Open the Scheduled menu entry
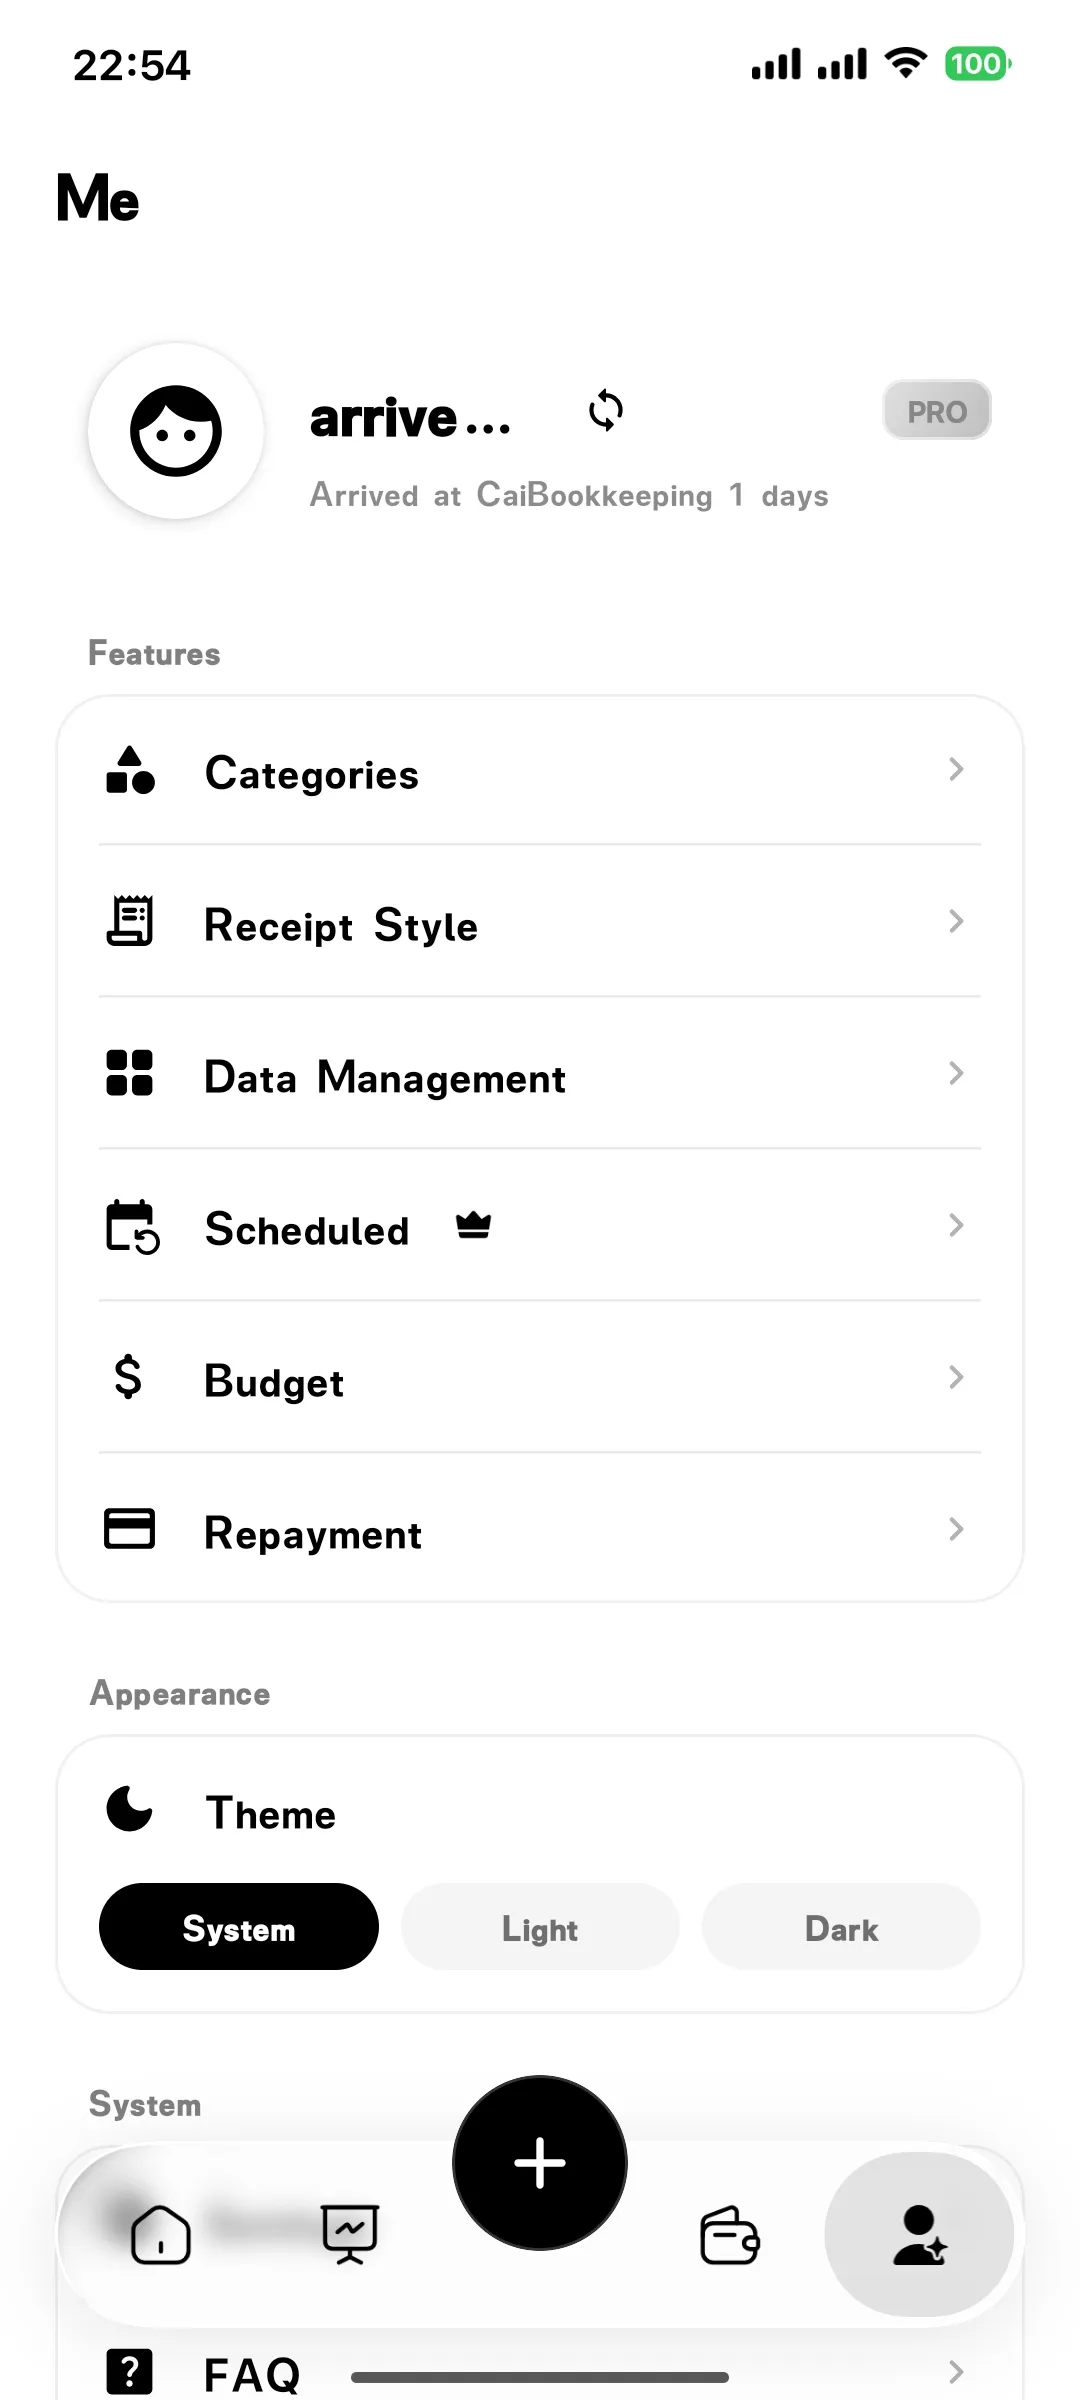Image resolution: width=1080 pixels, height=2400 pixels. (x=307, y=1229)
